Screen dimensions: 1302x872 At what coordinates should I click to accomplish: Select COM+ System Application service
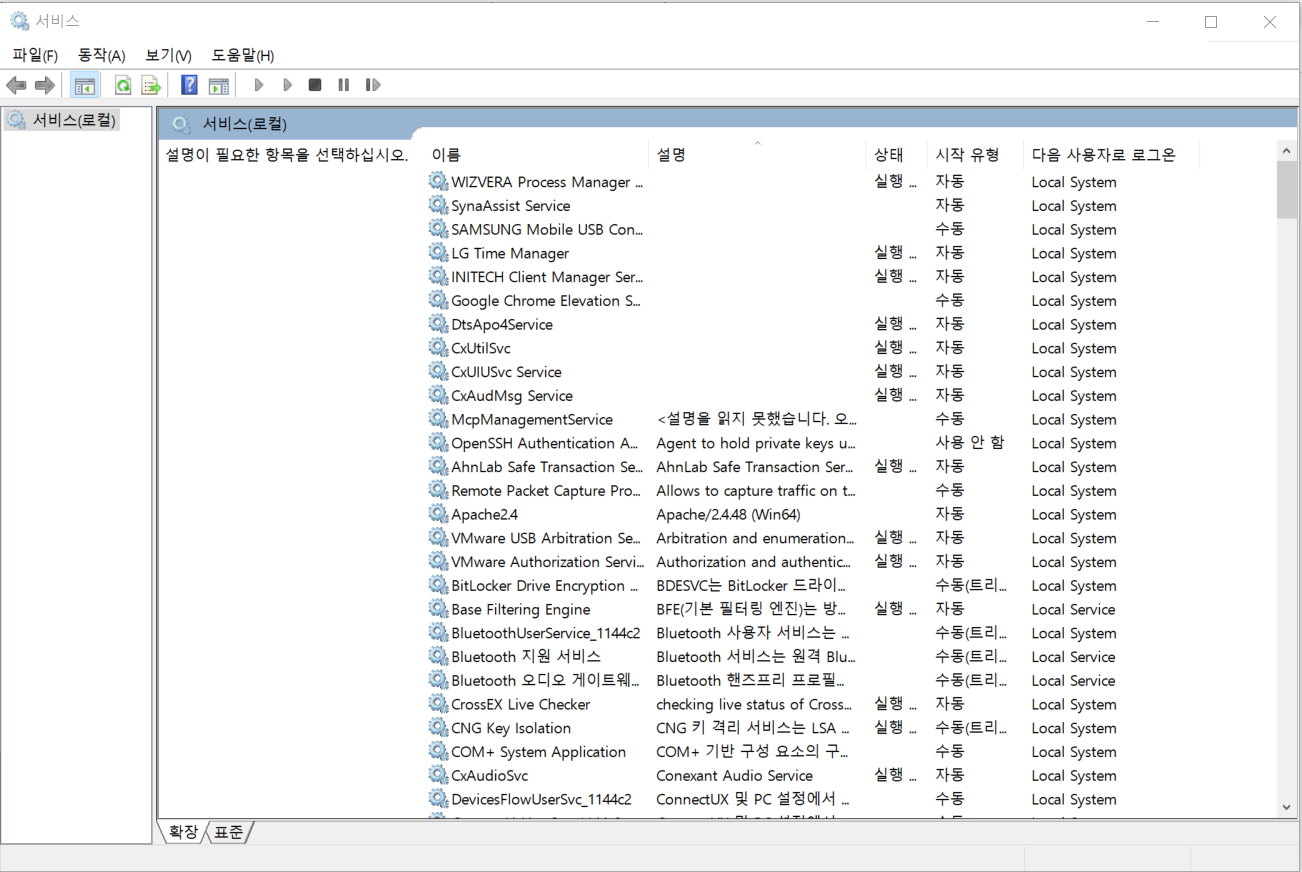538,752
